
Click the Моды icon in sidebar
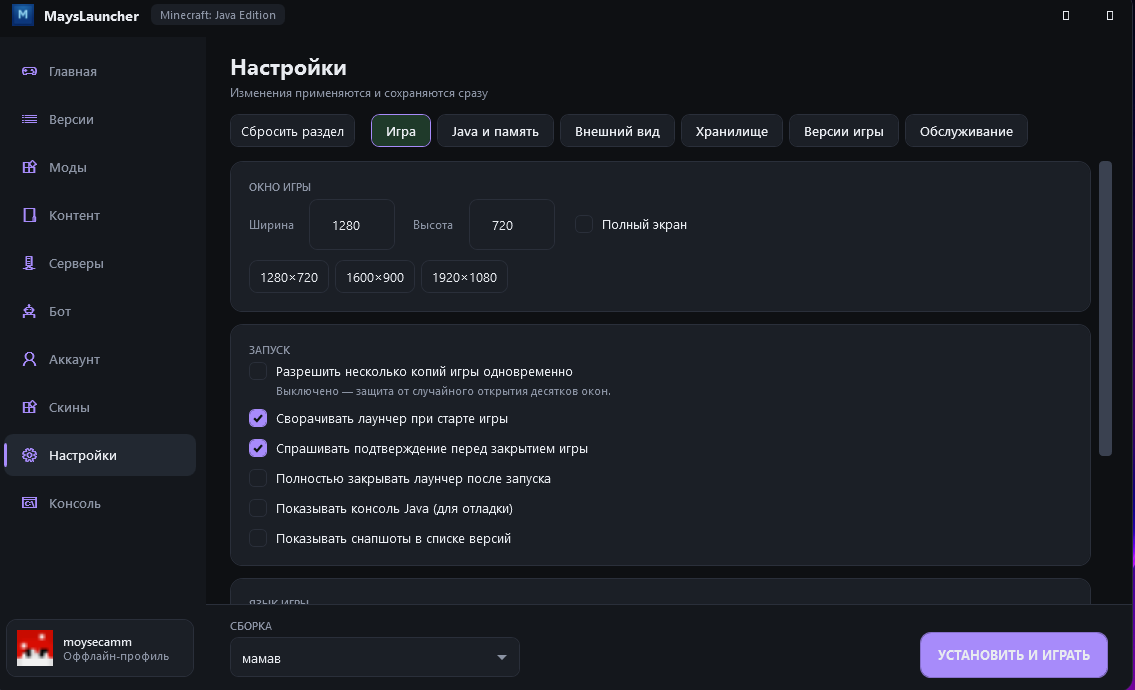coord(29,167)
